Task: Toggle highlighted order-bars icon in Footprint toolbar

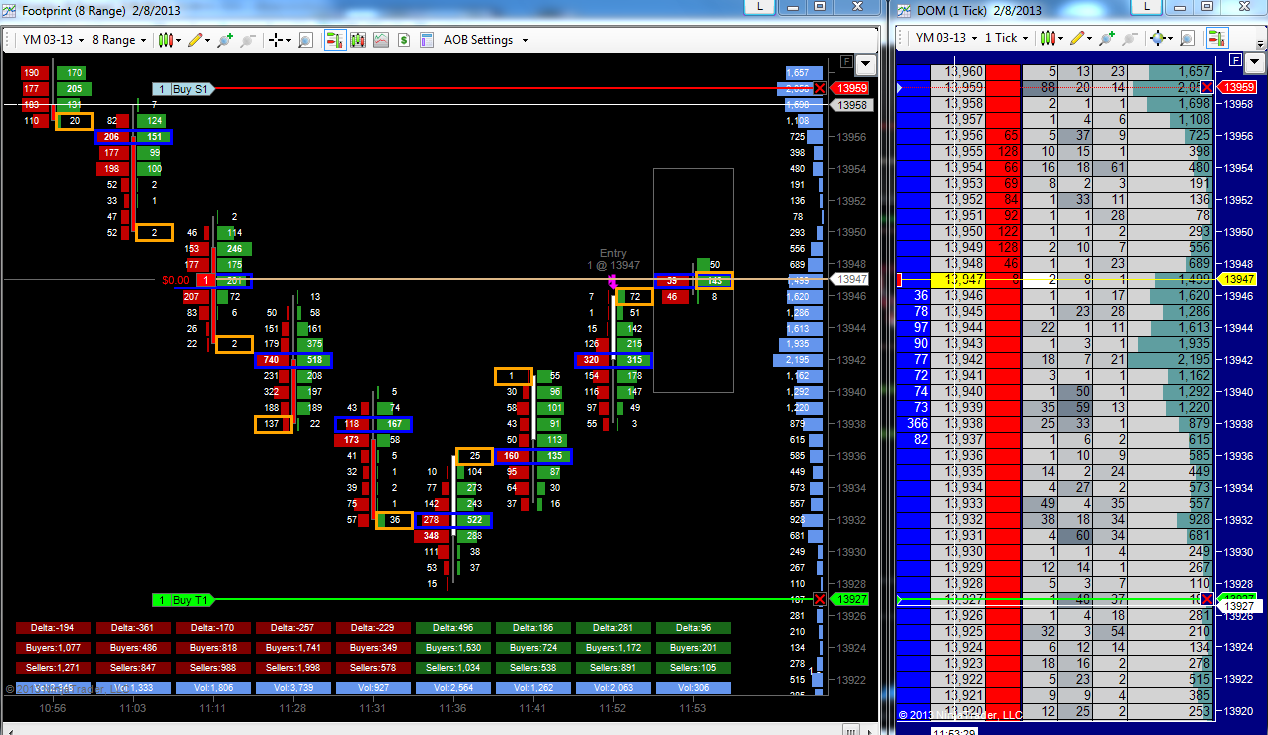Action: pyautogui.click(x=335, y=40)
